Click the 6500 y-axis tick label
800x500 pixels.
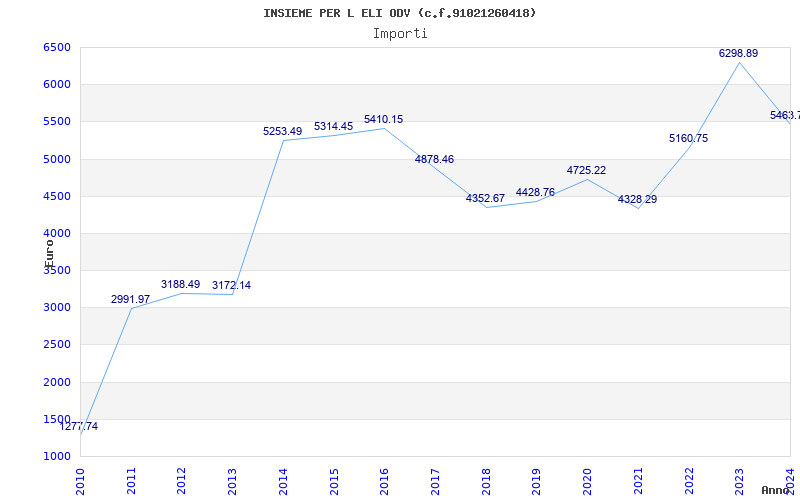click(57, 47)
